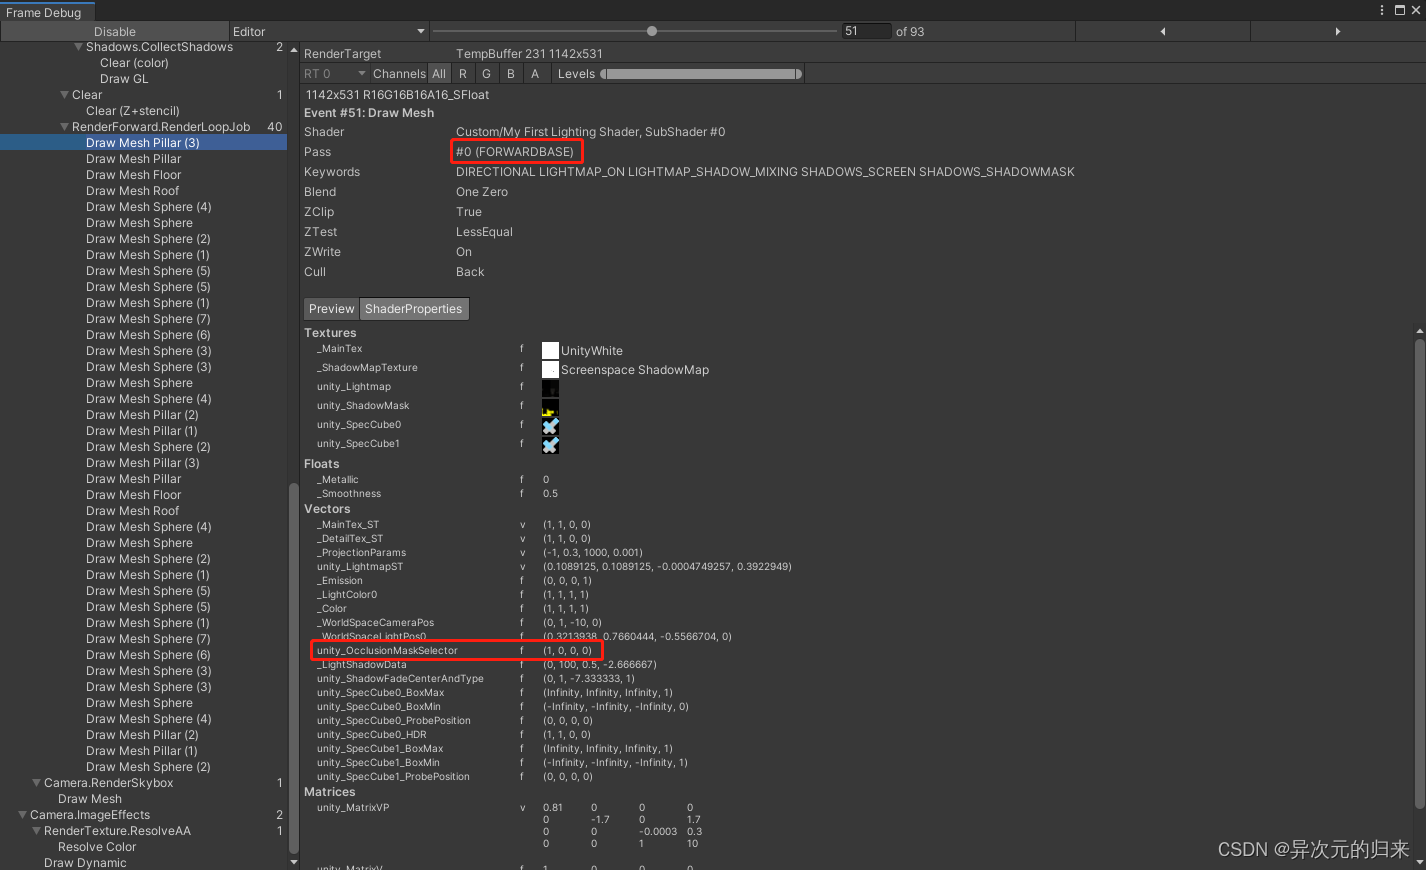The image size is (1426, 870).
Task: Move the frame event position slider
Action: coord(652,31)
